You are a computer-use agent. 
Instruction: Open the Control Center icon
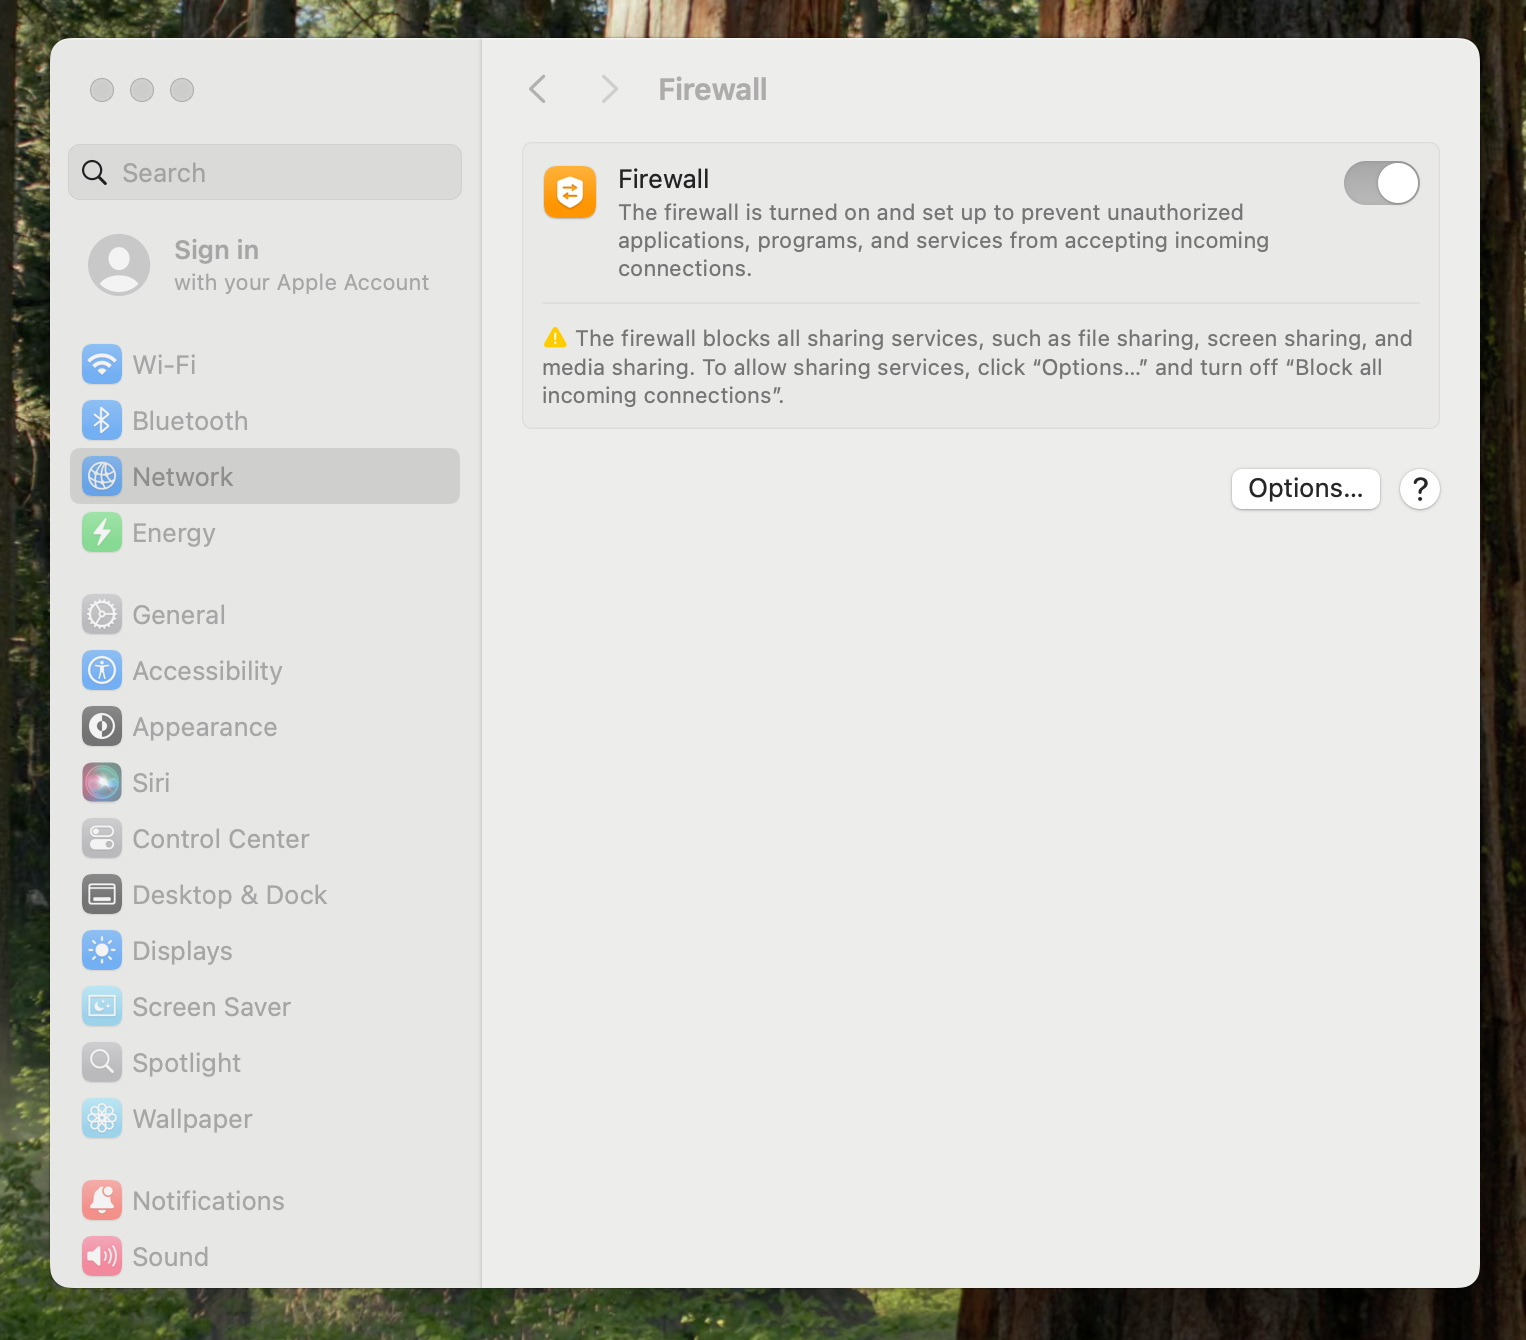coord(102,839)
